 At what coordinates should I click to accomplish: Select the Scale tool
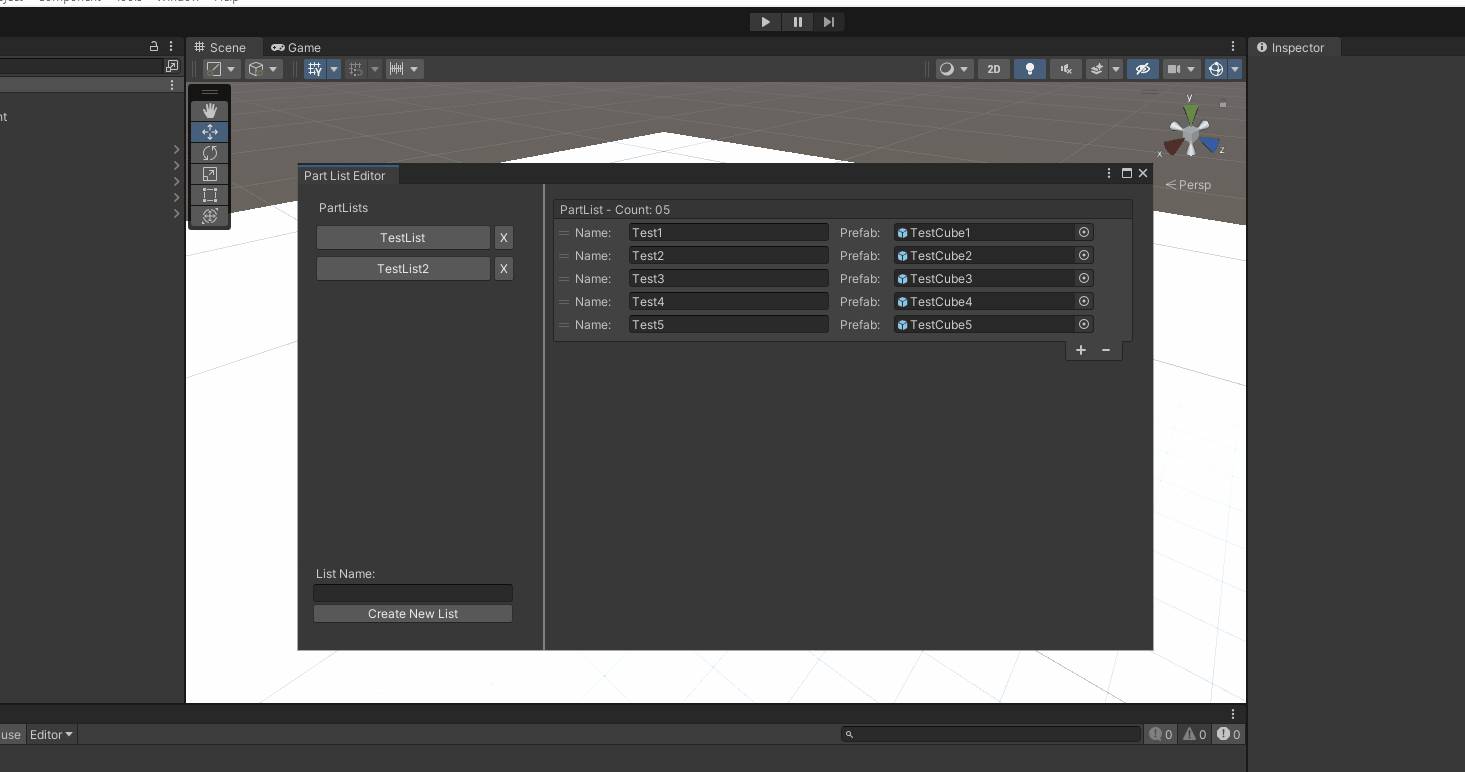click(209, 173)
